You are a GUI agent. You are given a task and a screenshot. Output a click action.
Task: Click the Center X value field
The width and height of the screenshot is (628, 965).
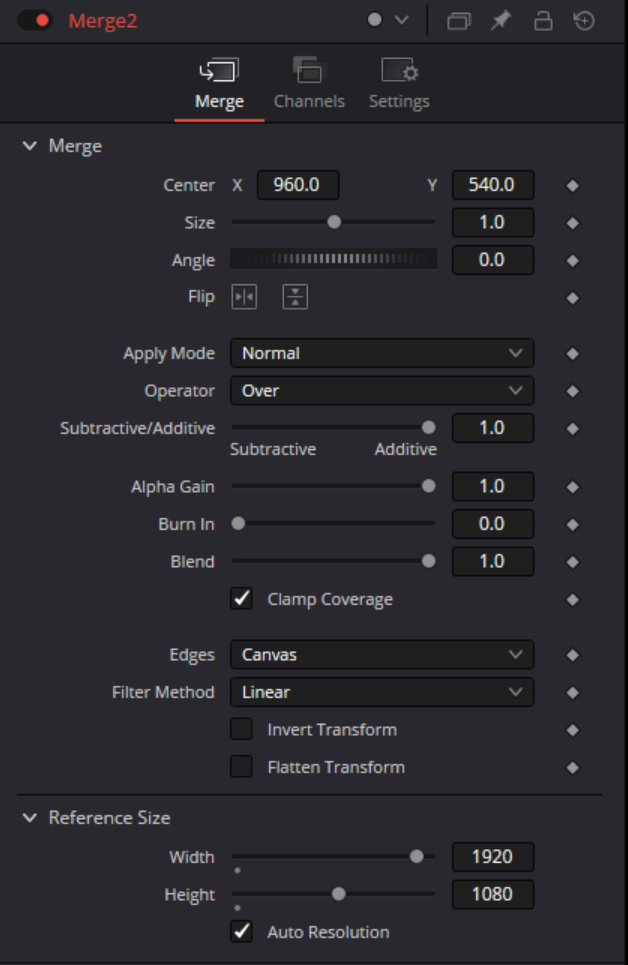(x=298, y=185)
